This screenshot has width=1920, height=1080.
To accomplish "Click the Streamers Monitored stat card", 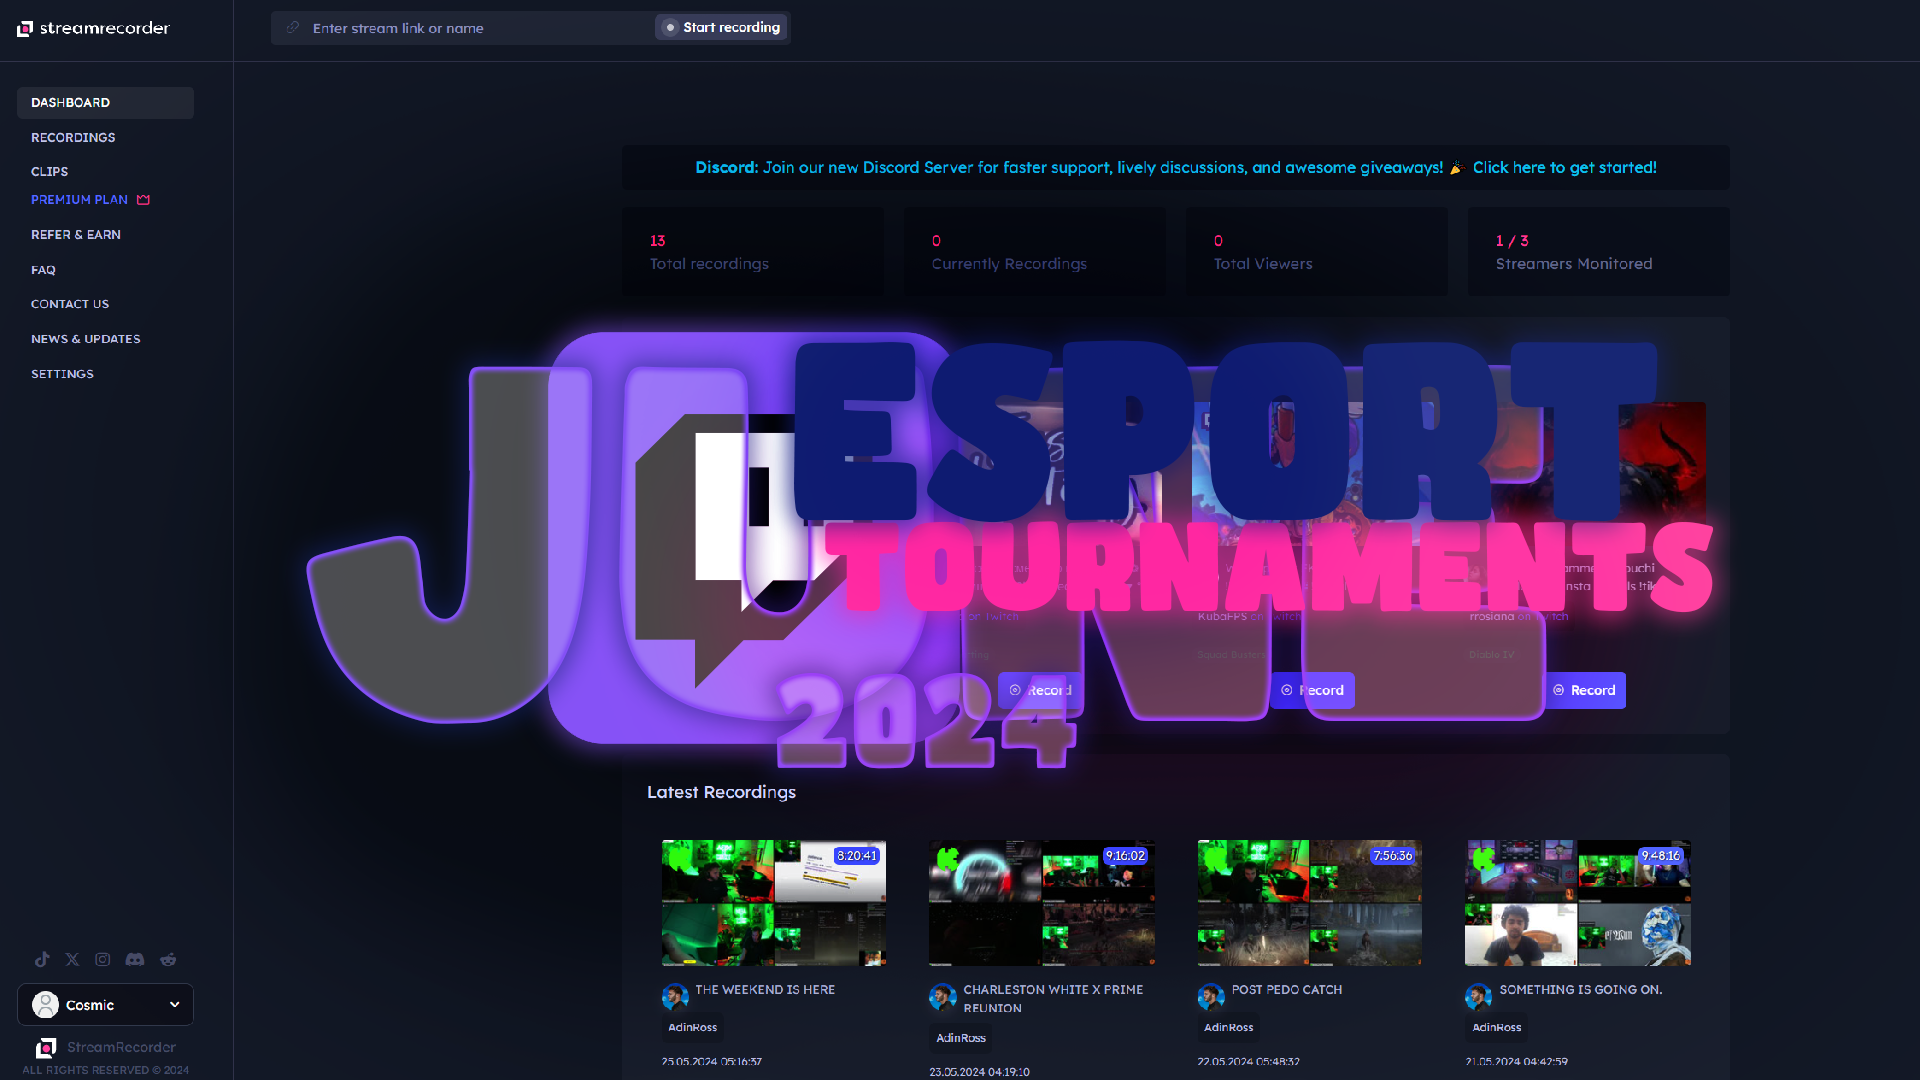I will 1599,251.
